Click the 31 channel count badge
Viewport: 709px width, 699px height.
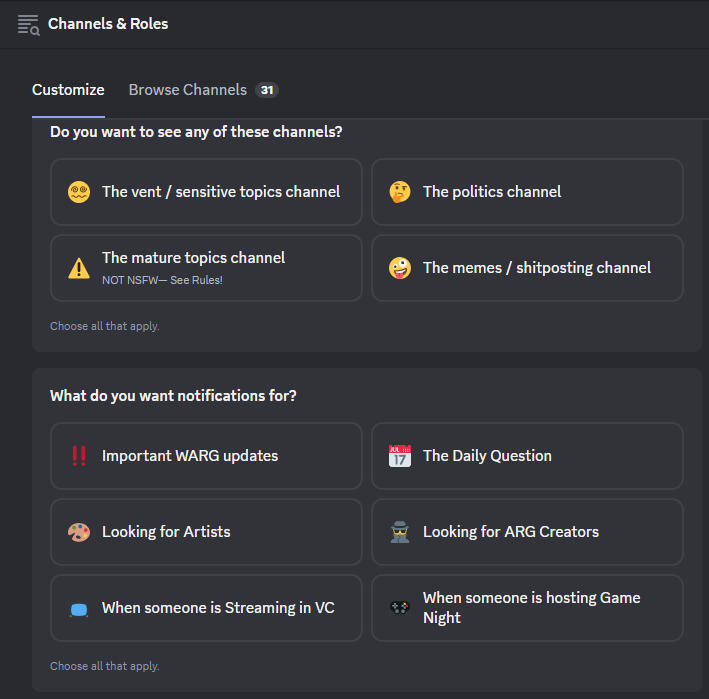point(266,90)
